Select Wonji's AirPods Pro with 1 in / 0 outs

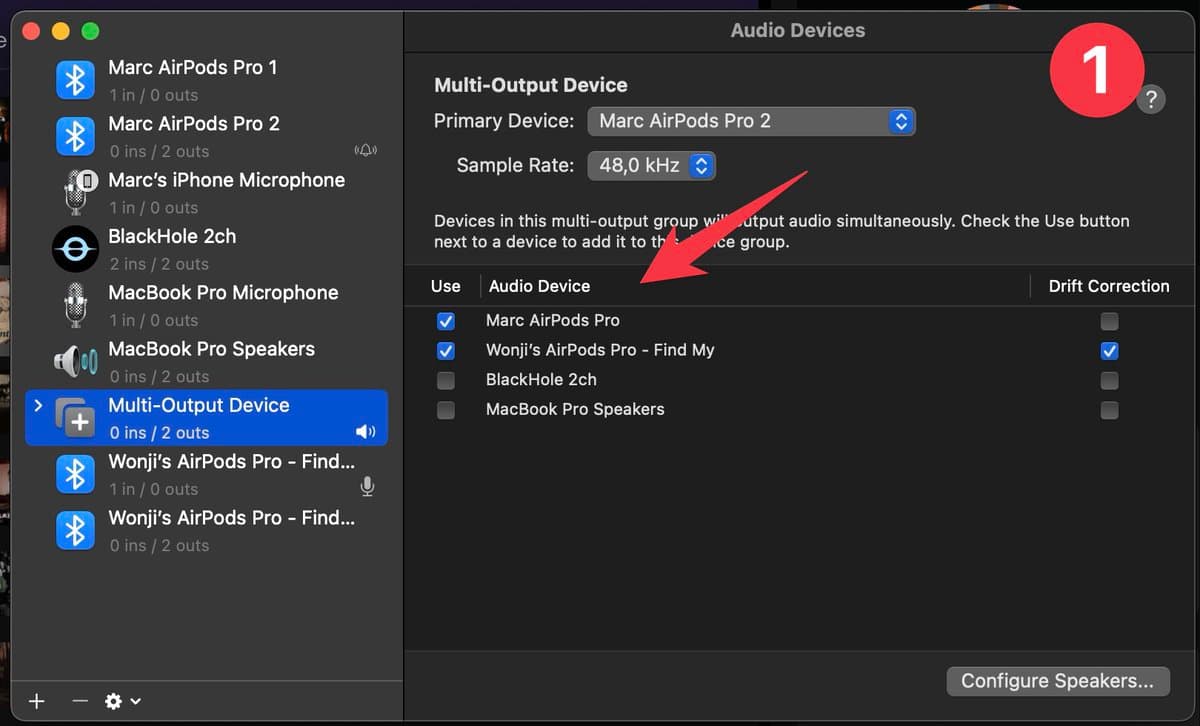tap(206, 474)
